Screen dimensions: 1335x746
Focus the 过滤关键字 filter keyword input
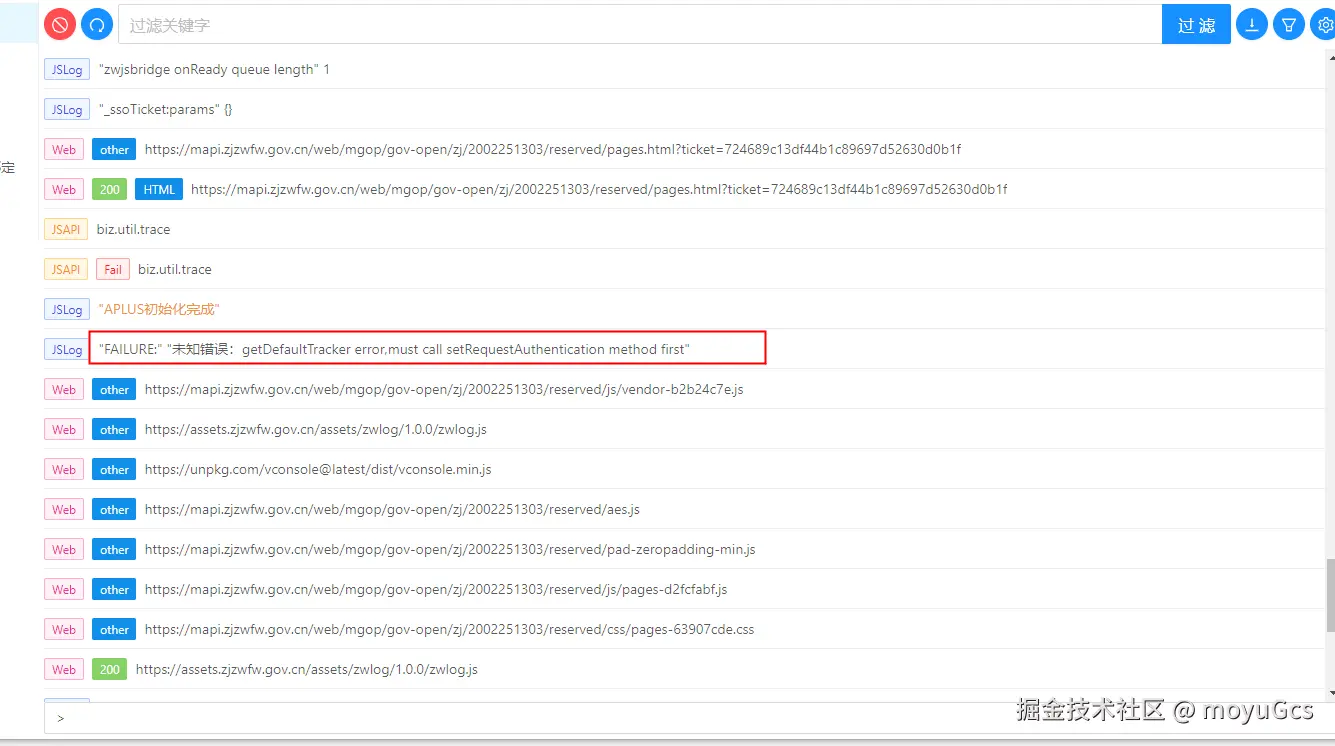(x=640, y=25)
